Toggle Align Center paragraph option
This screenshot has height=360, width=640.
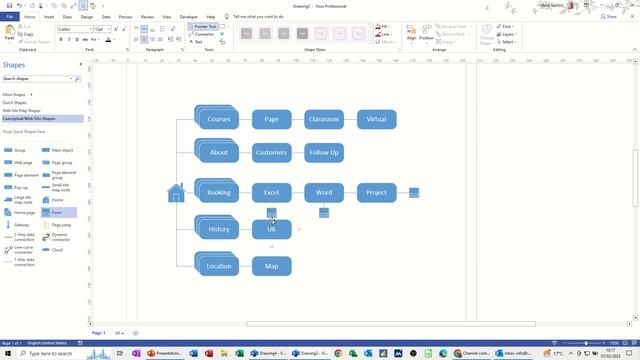(x=144, y=39)
